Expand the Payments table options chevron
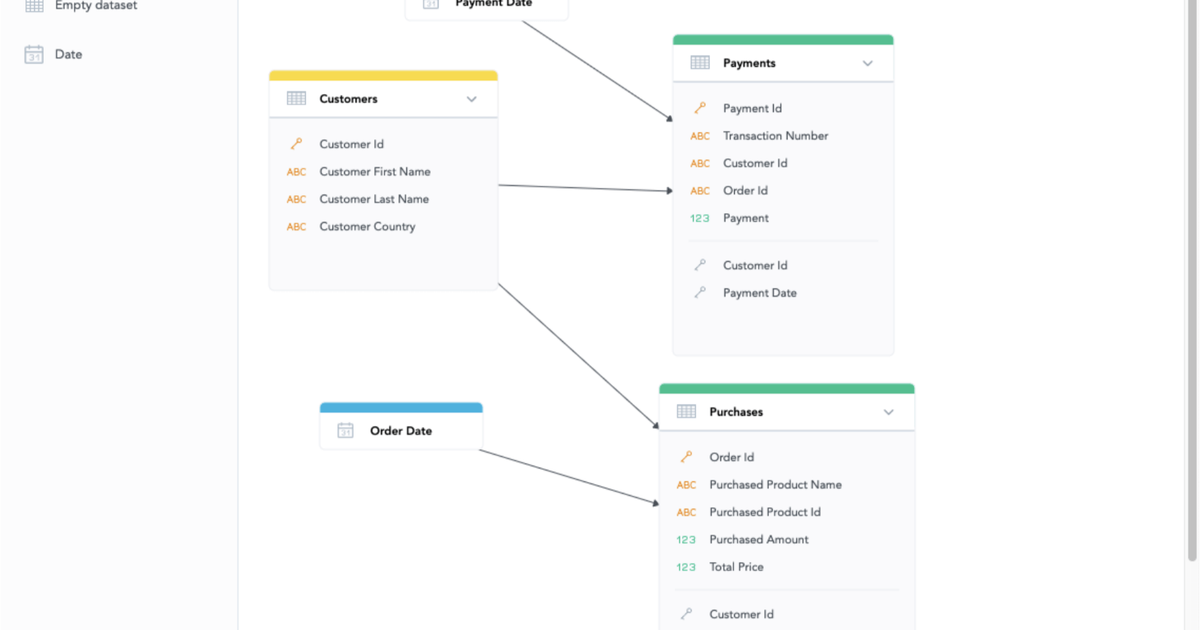This screenshot has height=630, width=1200. click(867, 62)
